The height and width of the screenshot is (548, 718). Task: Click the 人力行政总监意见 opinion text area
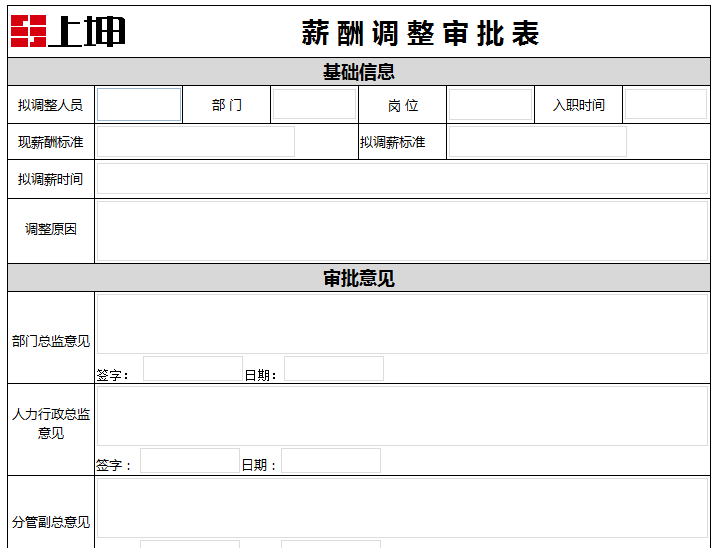tap(403, 416)
